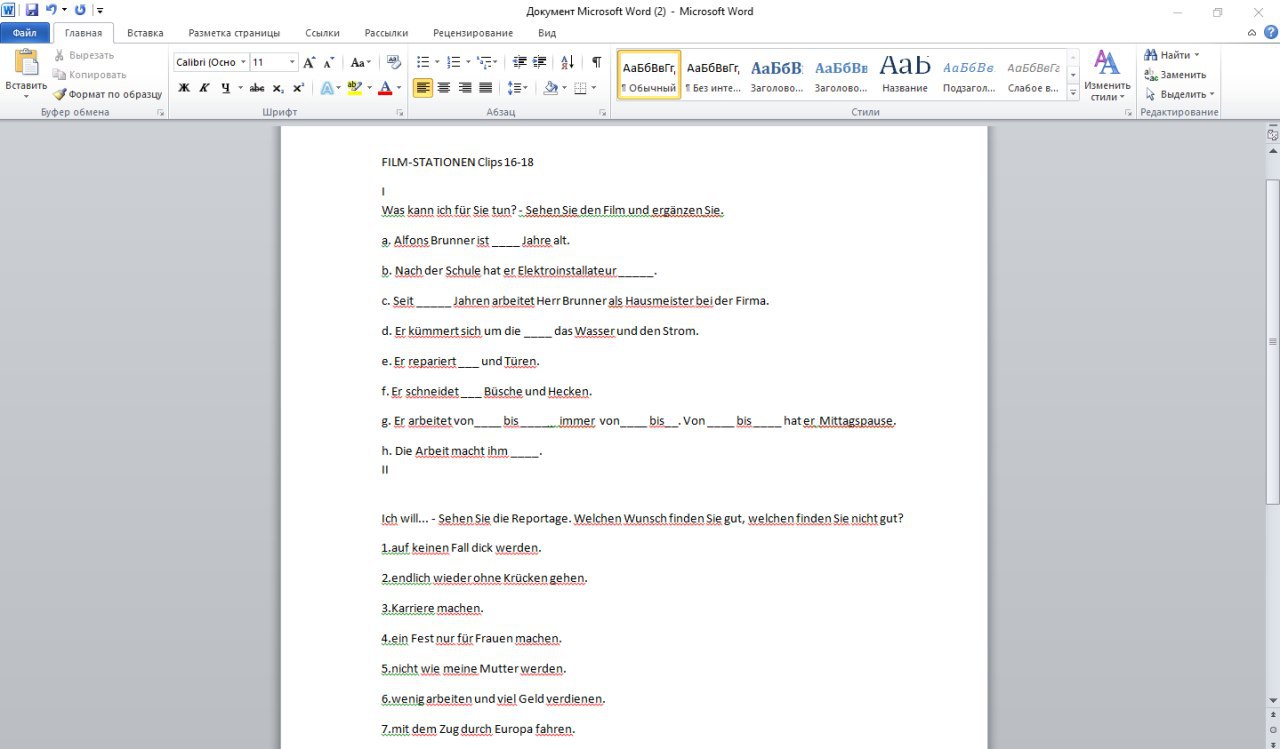This screenshot has width=1280, height=749.
Task: Click the Clear Formatting eraser icon
Action: pyautogui.click(x=393, y=62)
